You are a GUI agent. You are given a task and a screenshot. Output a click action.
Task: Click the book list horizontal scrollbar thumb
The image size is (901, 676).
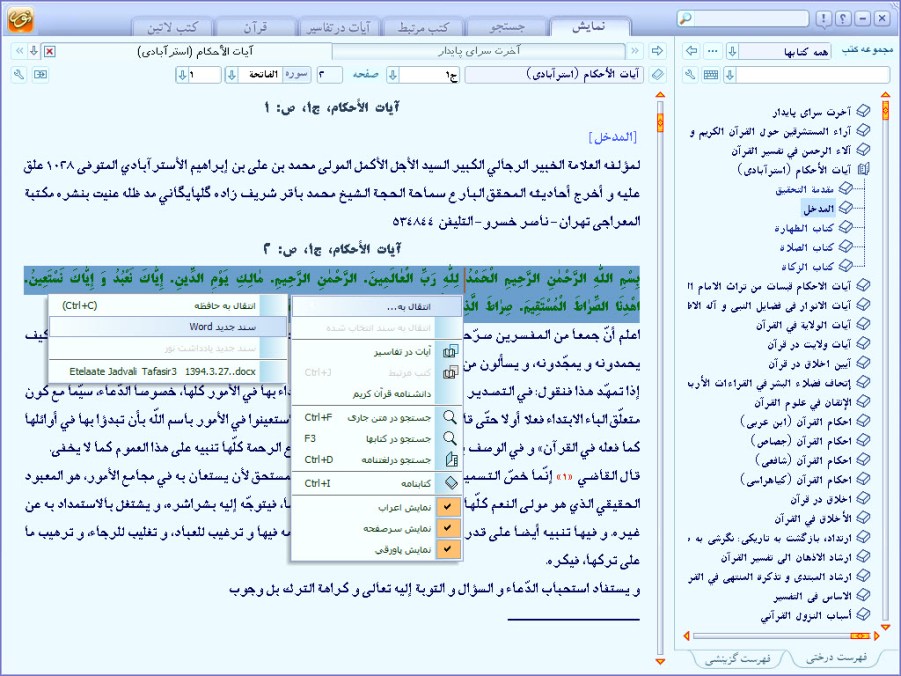pos(860,636)
